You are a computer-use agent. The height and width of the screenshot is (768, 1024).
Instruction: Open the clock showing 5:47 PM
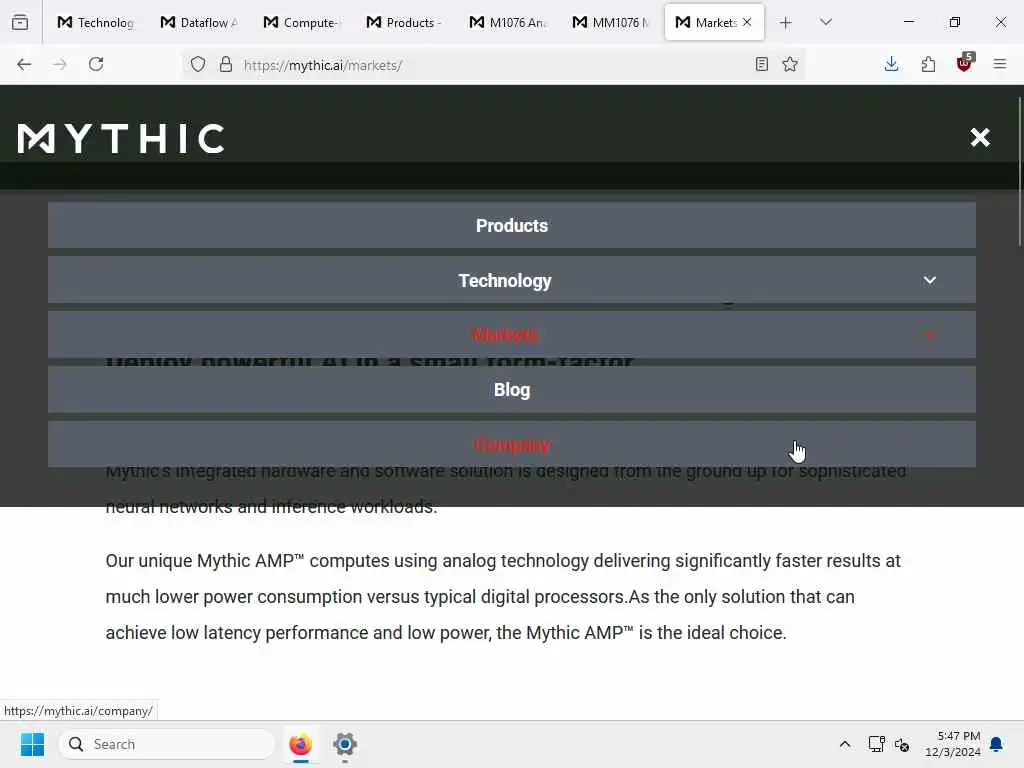[953, 744]
